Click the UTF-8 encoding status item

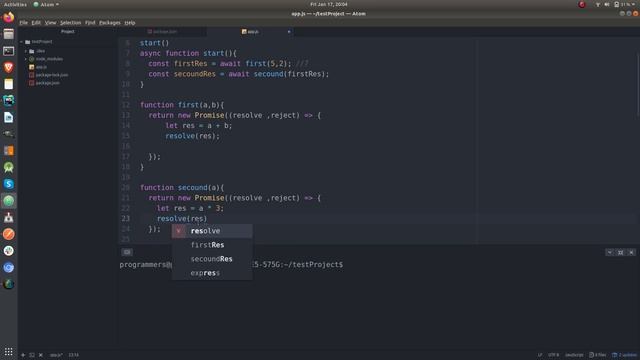[553, 355]
